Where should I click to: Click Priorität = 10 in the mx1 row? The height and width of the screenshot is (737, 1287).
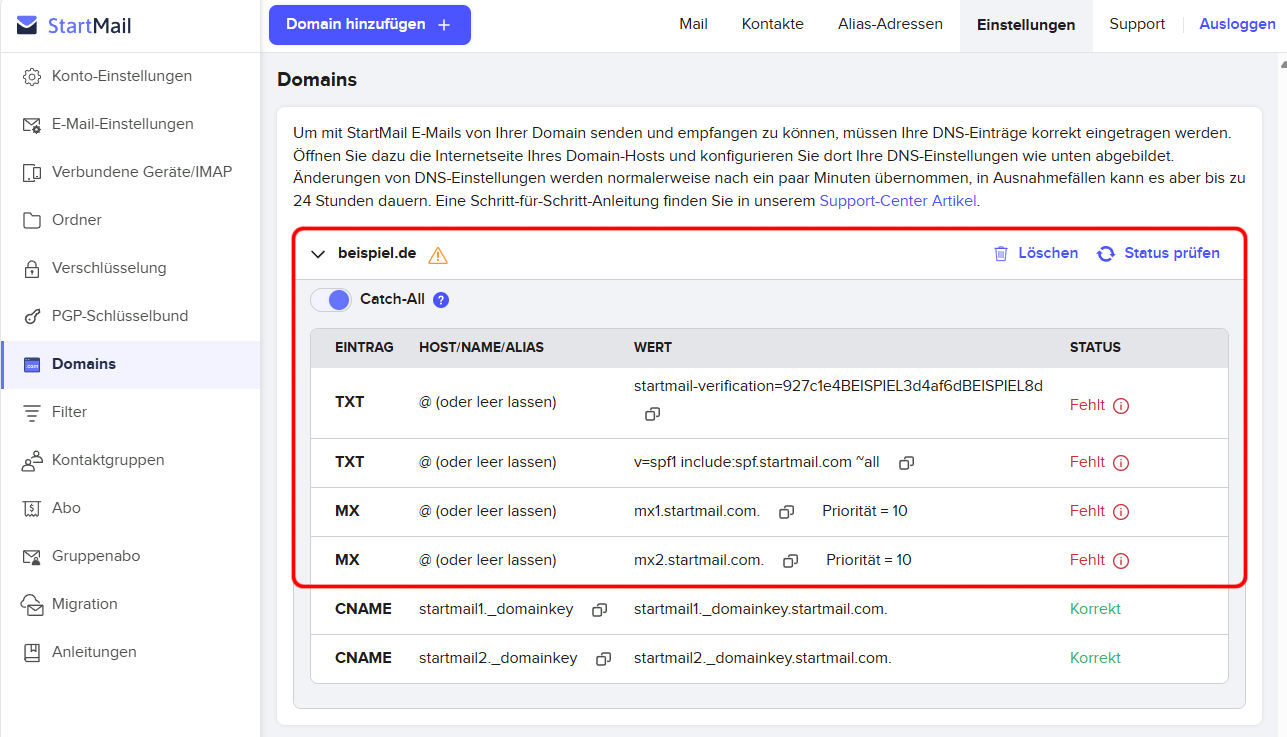[x=865, y=511]
